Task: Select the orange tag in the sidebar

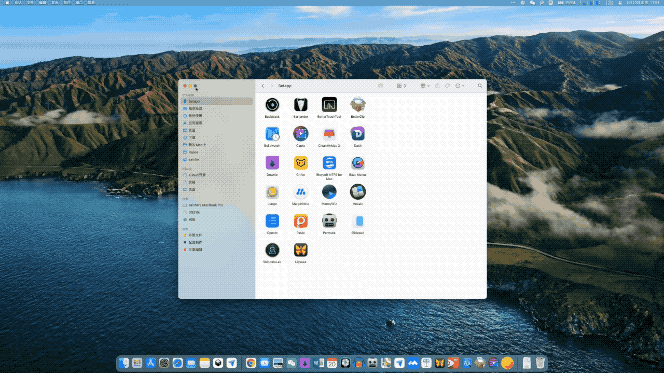Action: coord(217,250)
